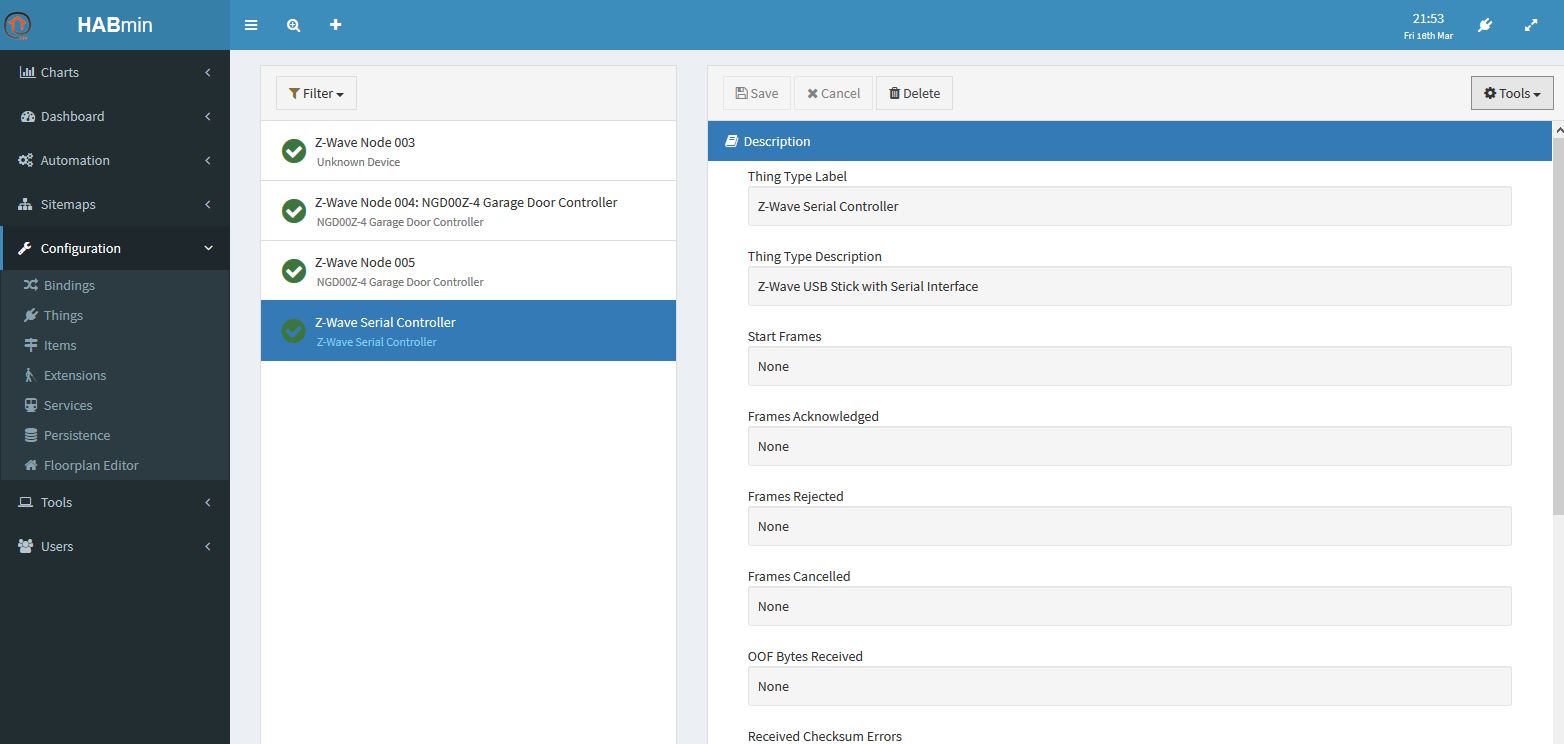1564x744 pixels.
Task: Select Z-Wave Node 004 Garage Door Controller
Action: coord(466,210)
